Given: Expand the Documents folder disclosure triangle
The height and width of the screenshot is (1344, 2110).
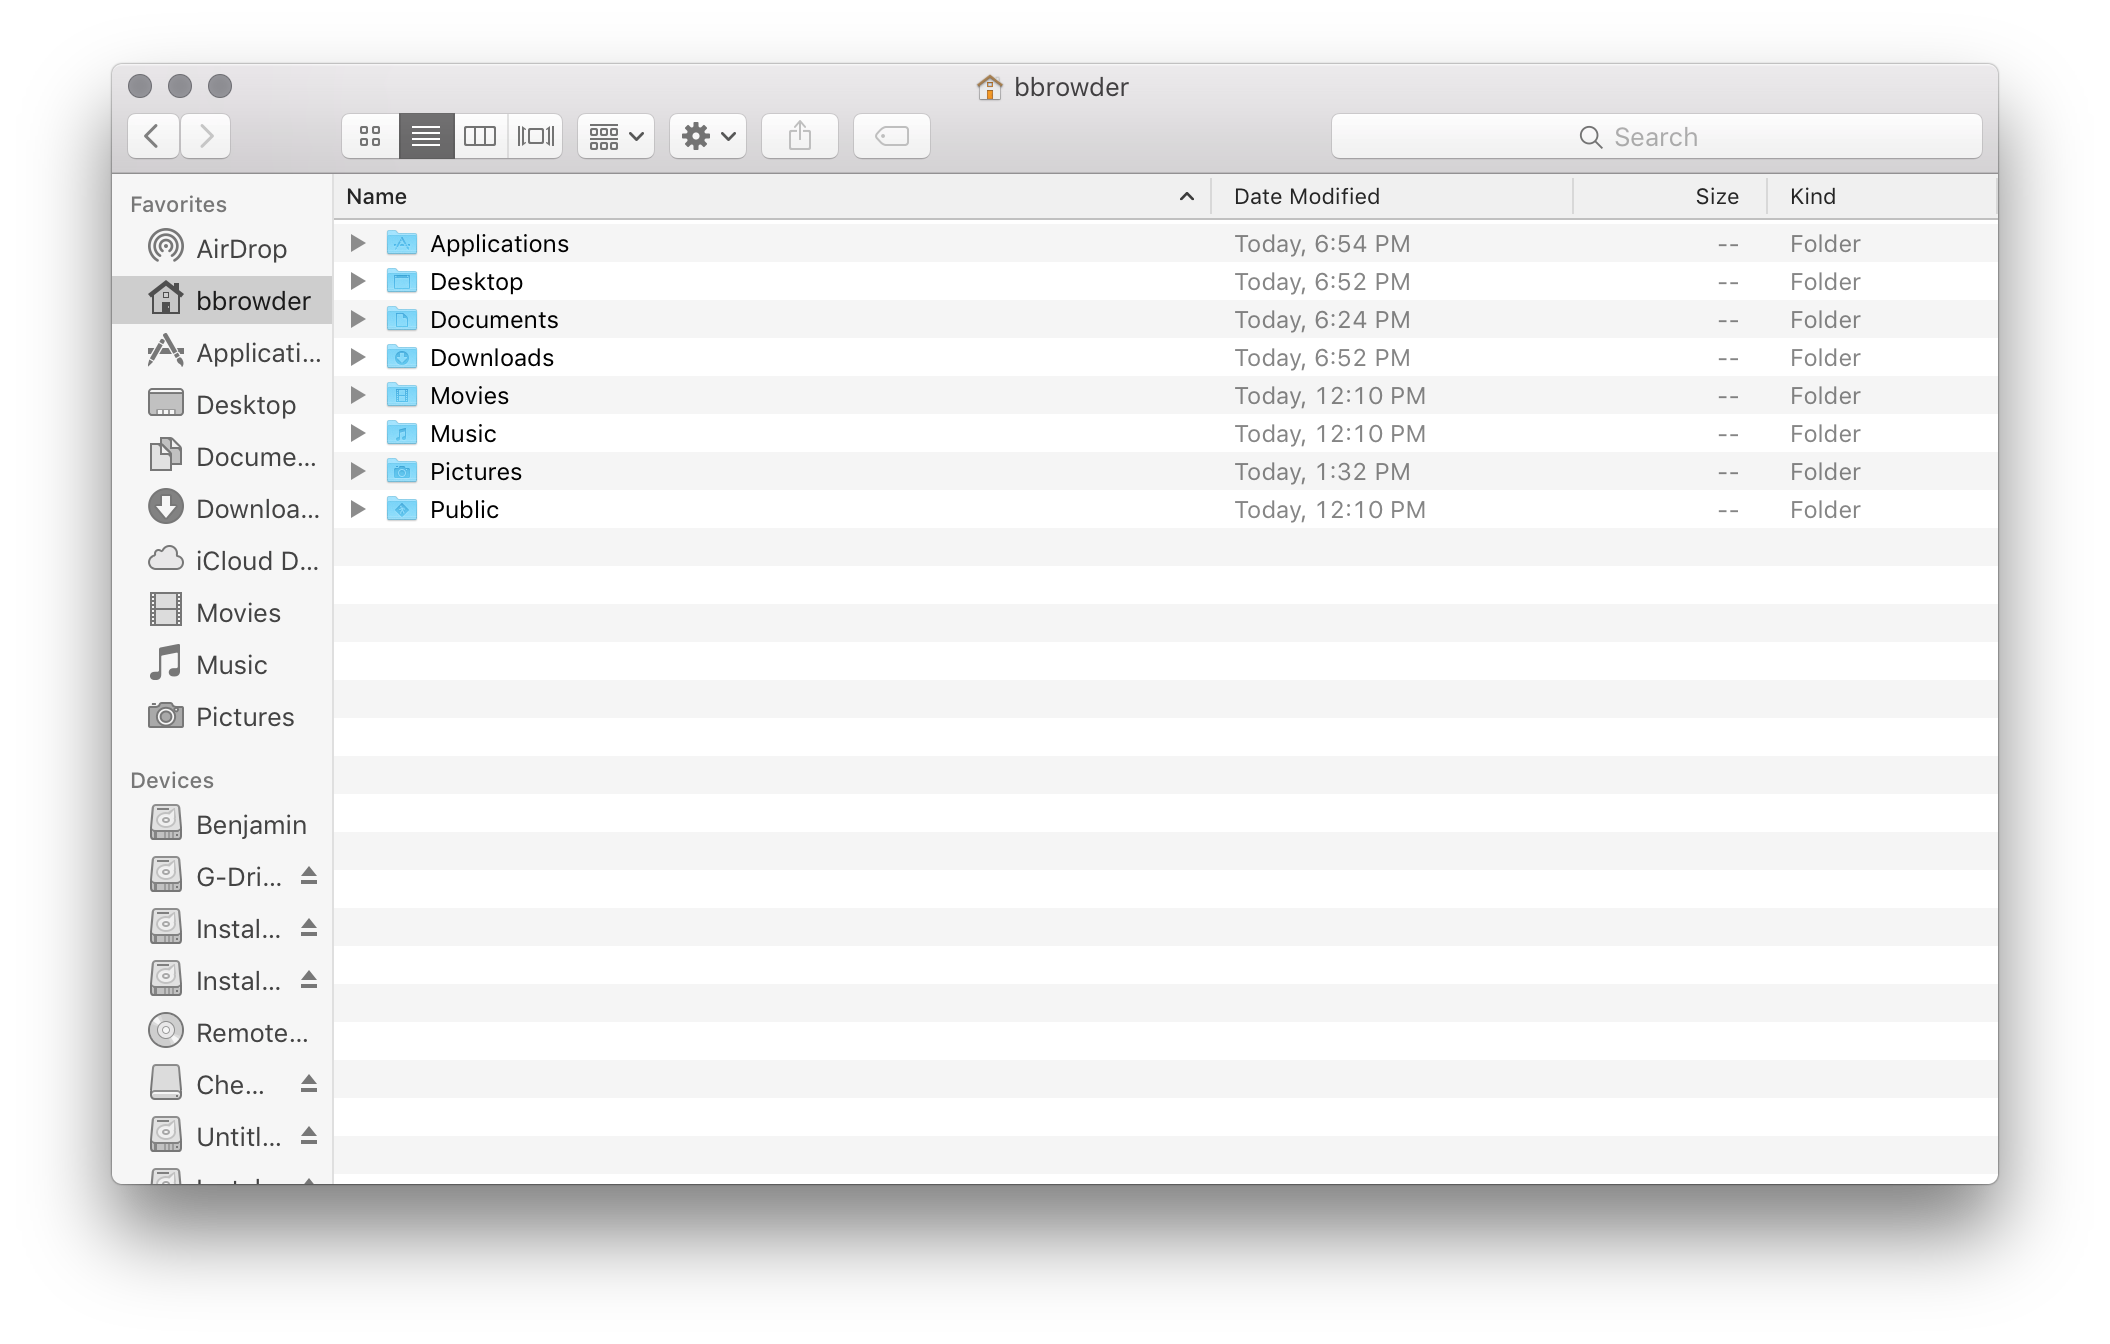Looking at the screenshot, I should [357, 320].
